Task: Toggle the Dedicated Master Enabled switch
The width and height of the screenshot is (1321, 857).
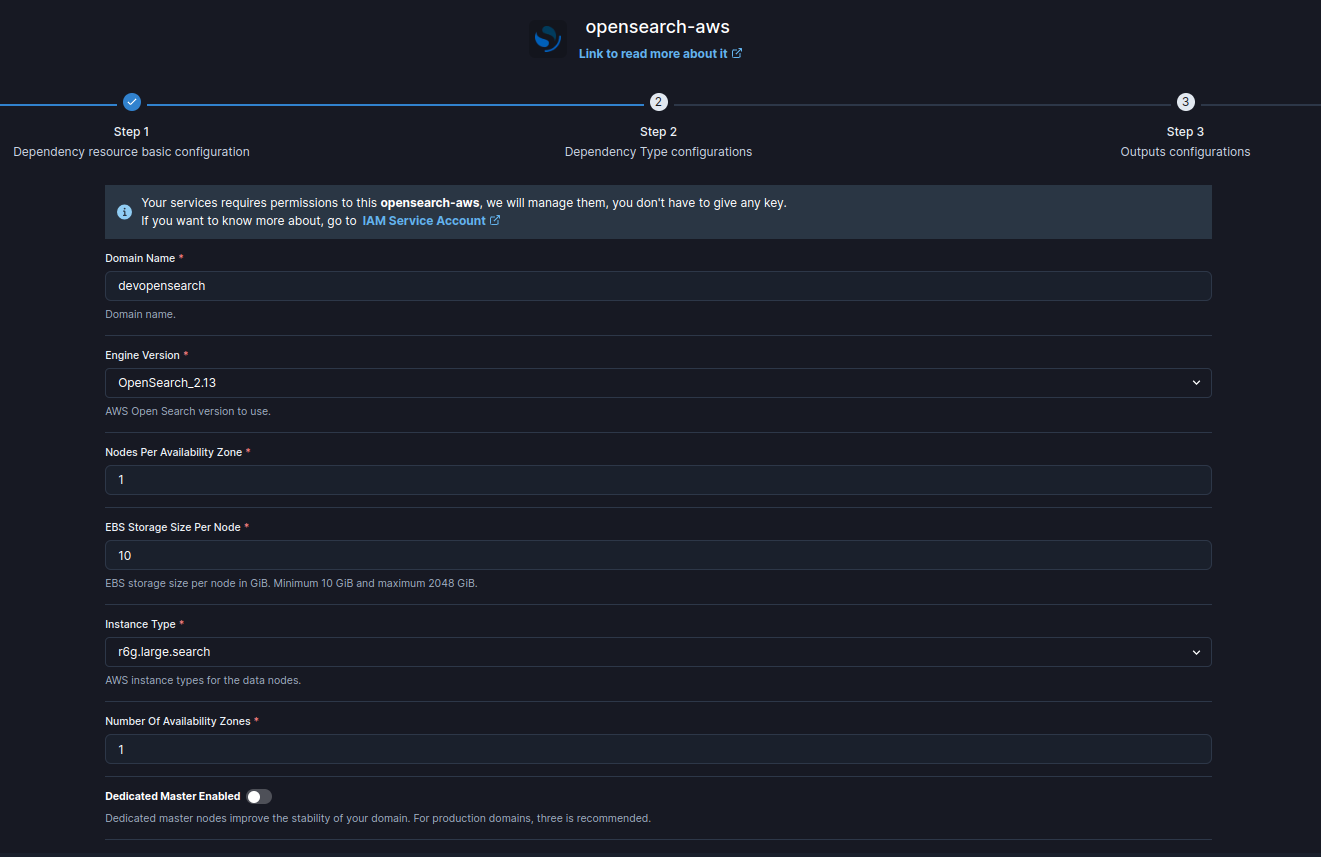Action: coord(259,796)
